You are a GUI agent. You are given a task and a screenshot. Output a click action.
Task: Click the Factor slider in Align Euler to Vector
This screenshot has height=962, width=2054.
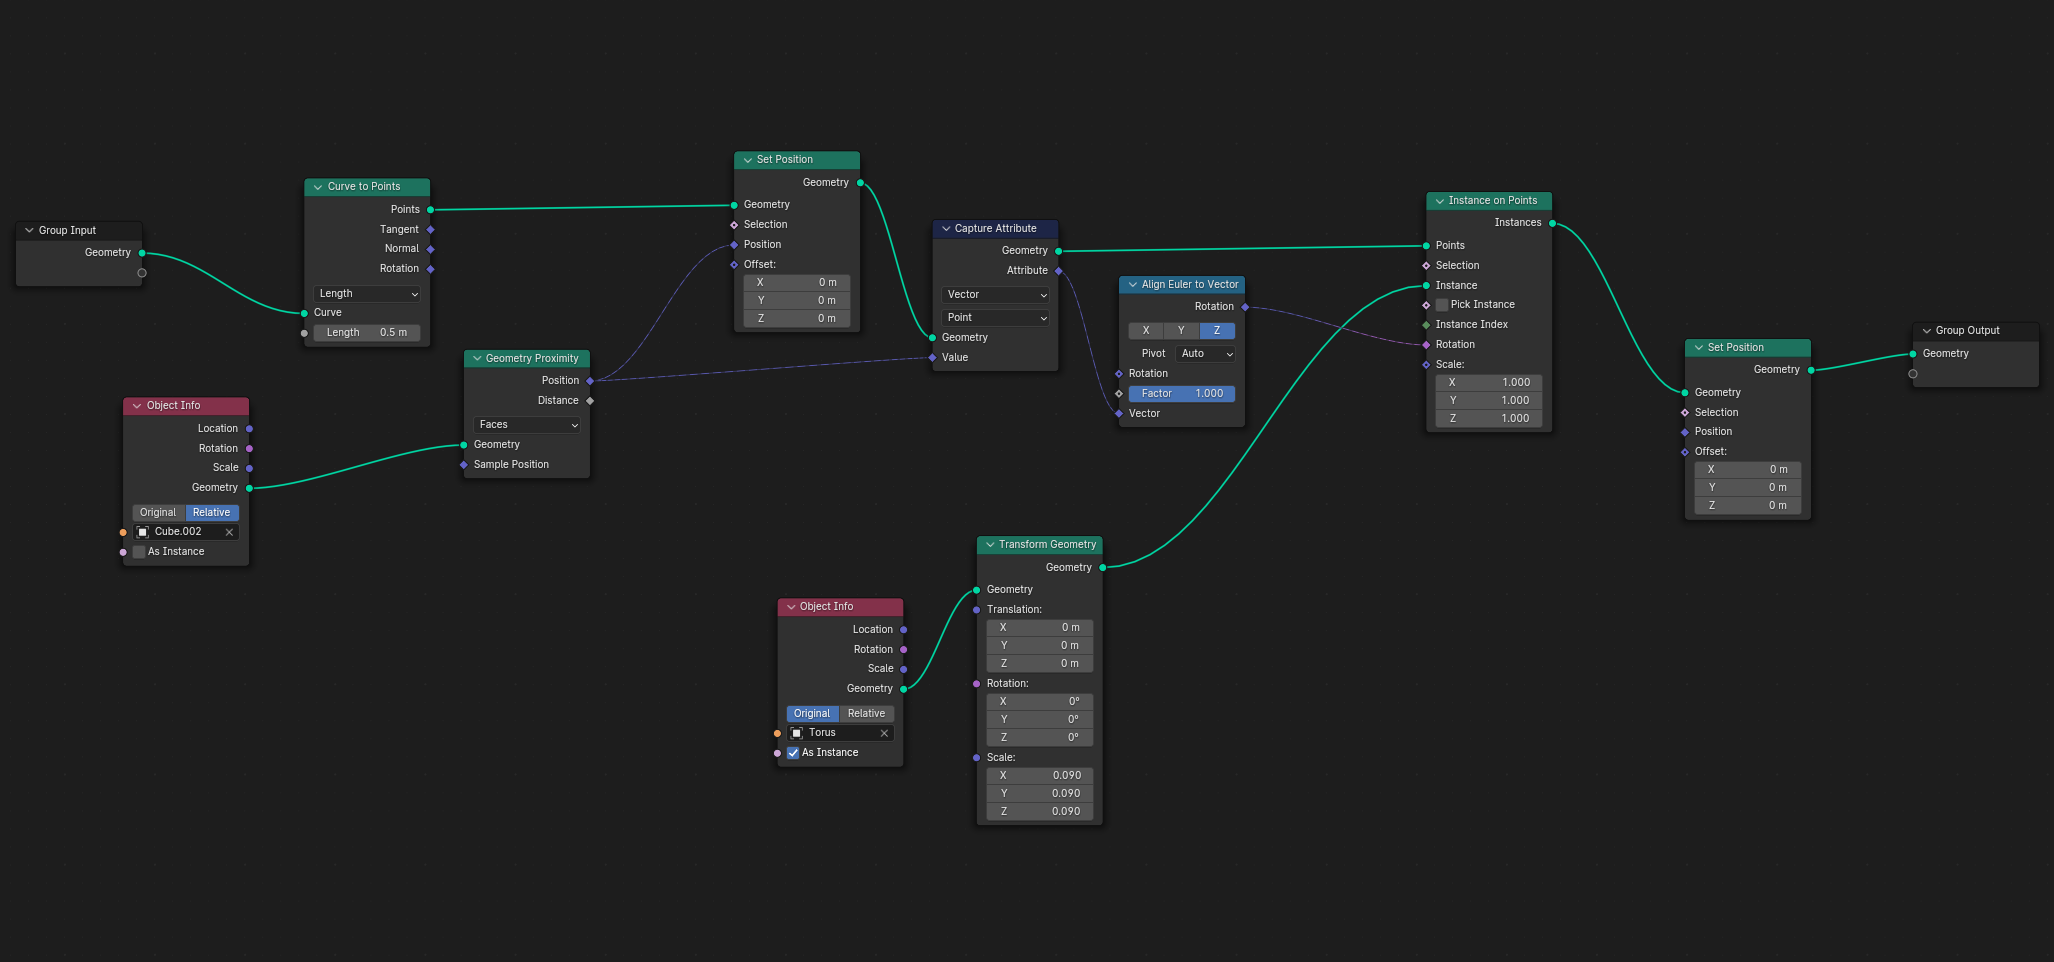[x=1182, y=394]
